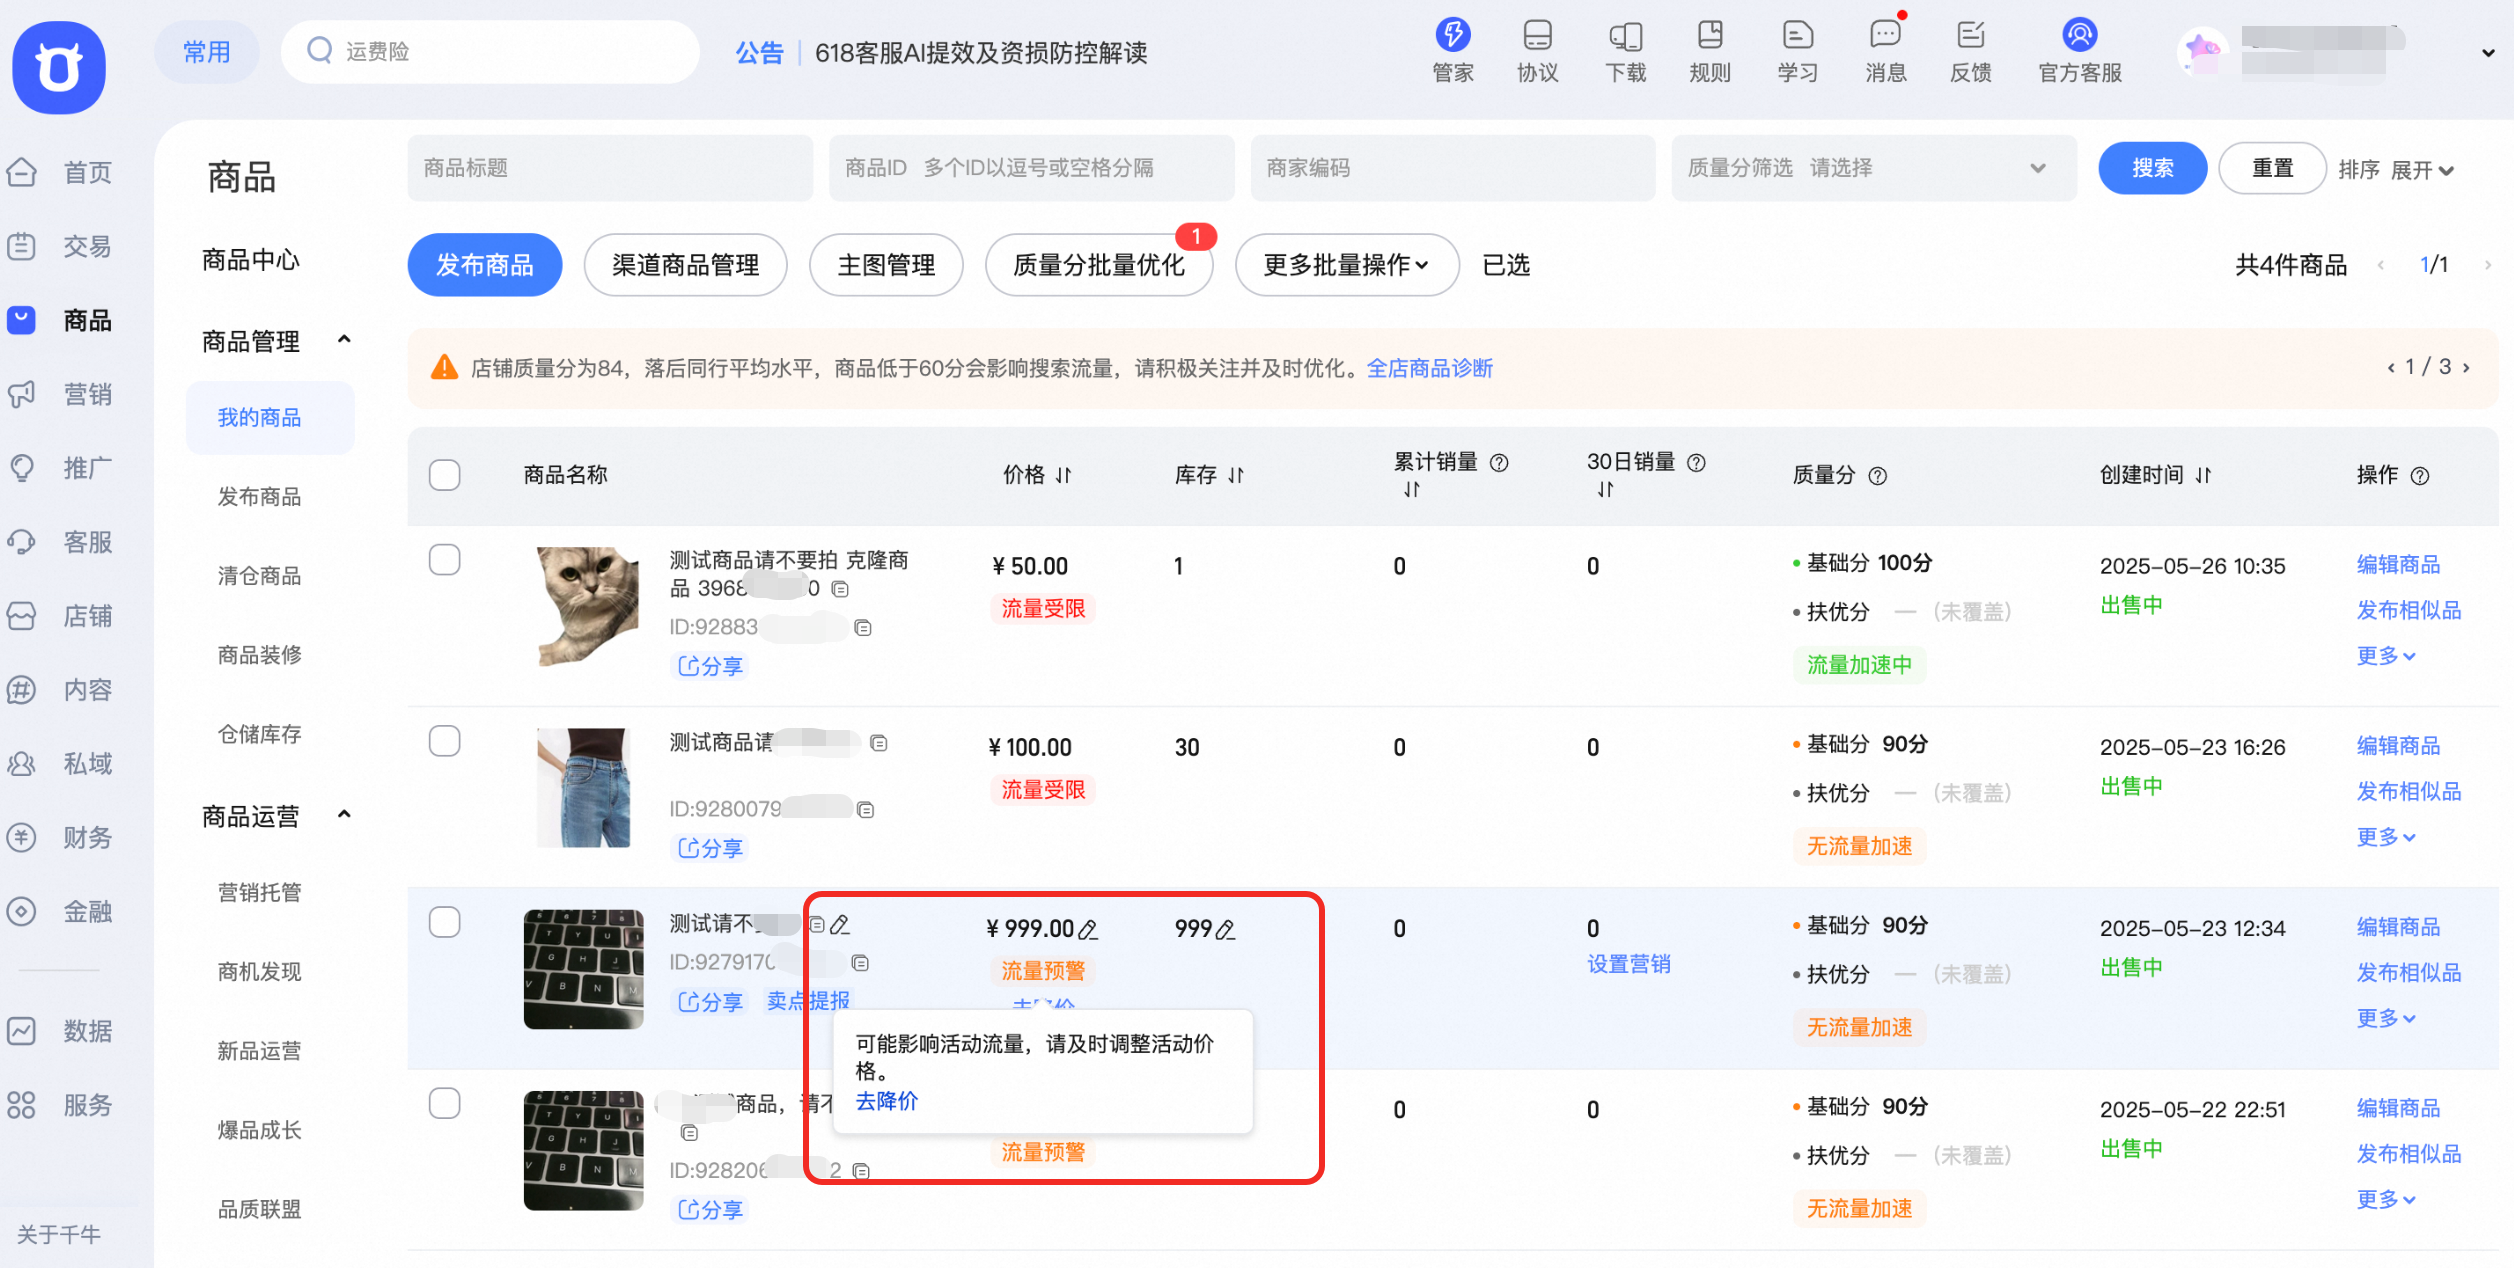Click the 商品ID input field

pyautogui.click(x=1032, y=168)
